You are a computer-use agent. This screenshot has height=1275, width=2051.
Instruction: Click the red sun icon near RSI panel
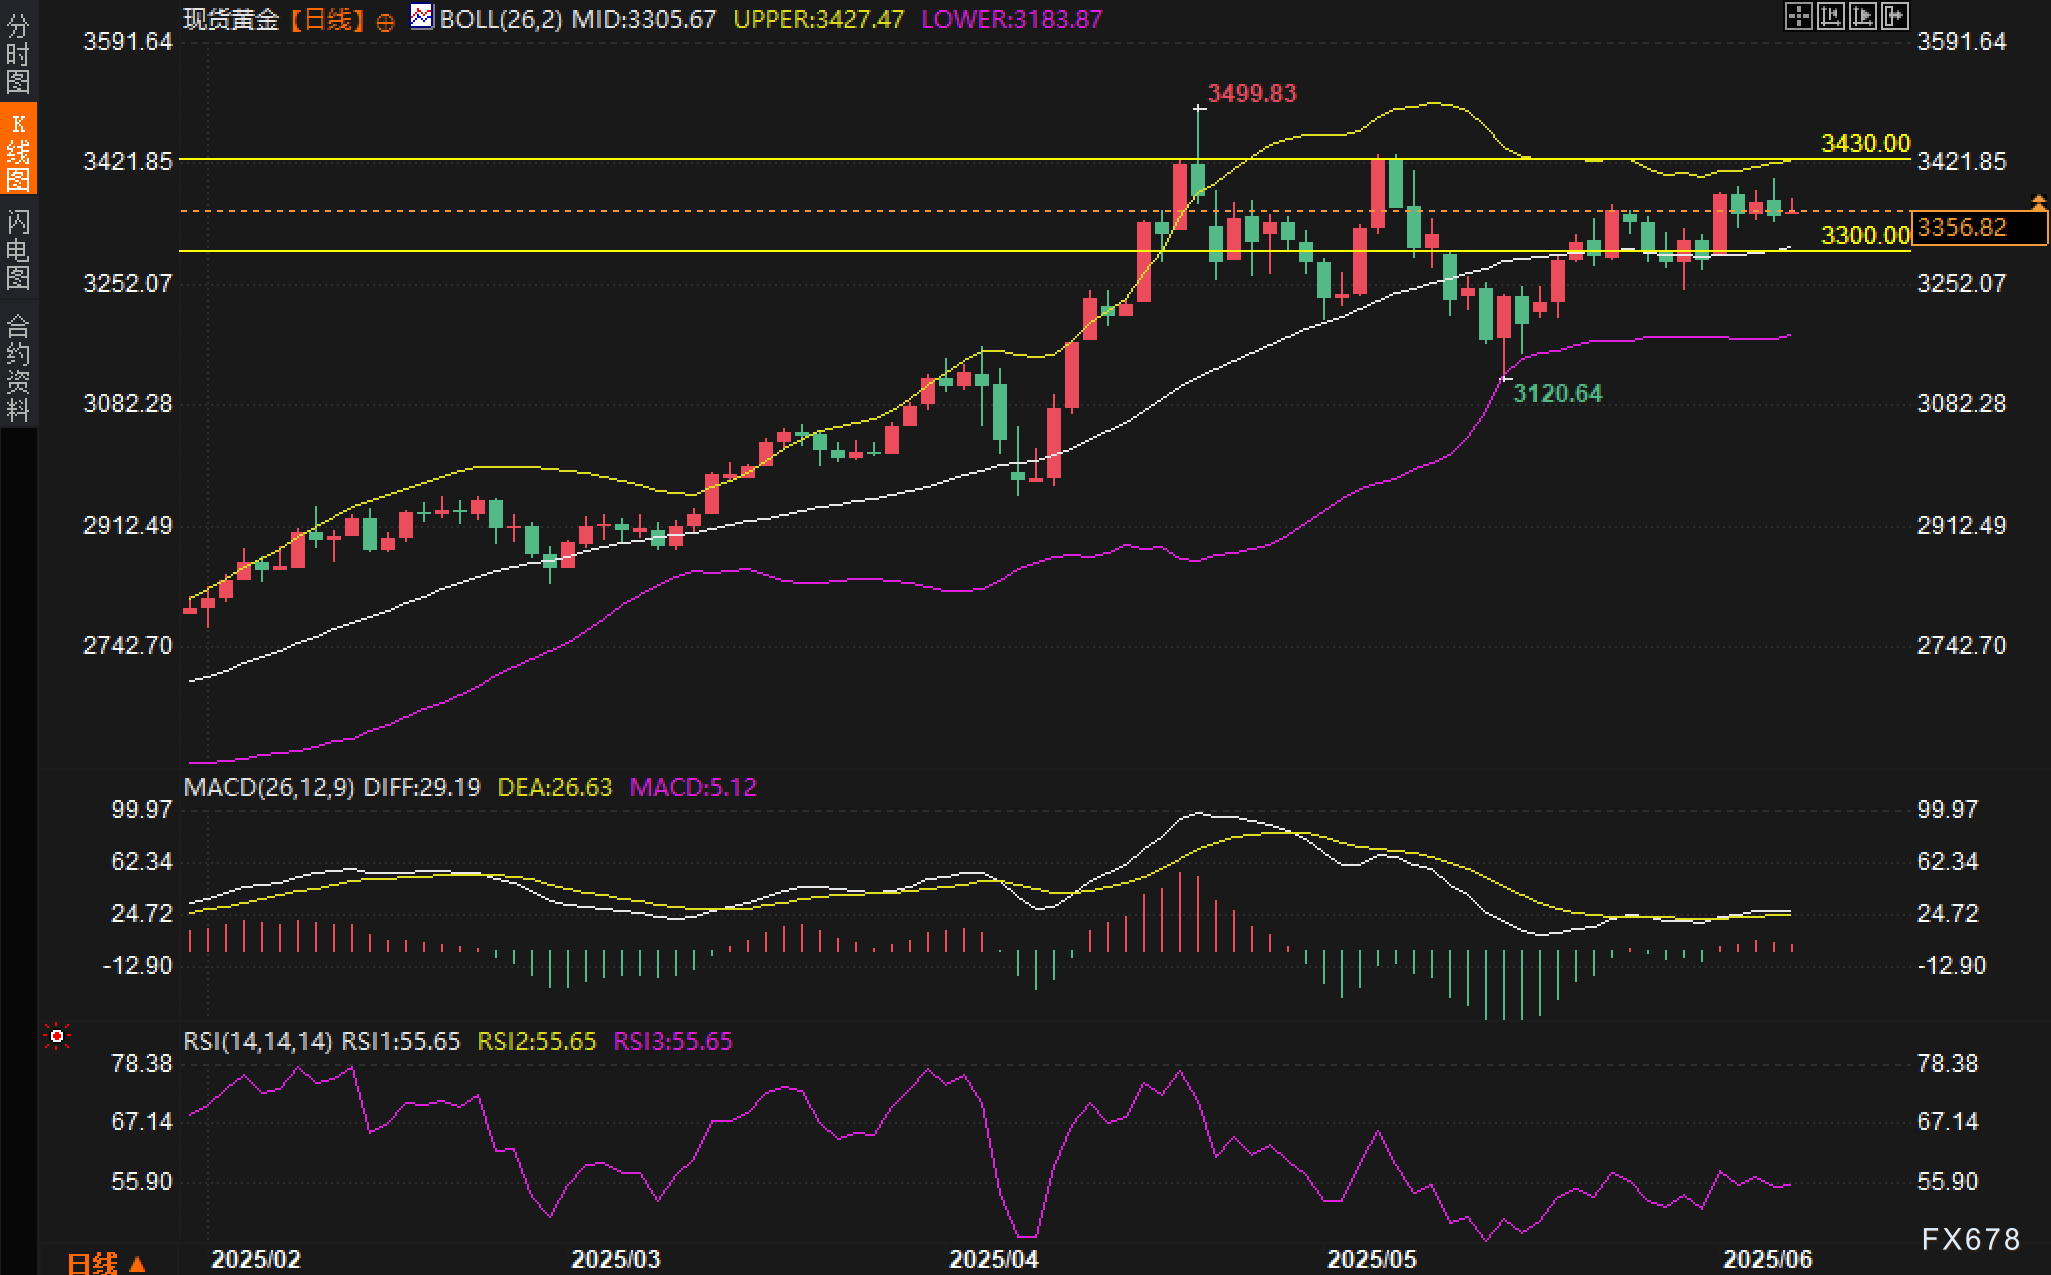(x=57, y=1036)
